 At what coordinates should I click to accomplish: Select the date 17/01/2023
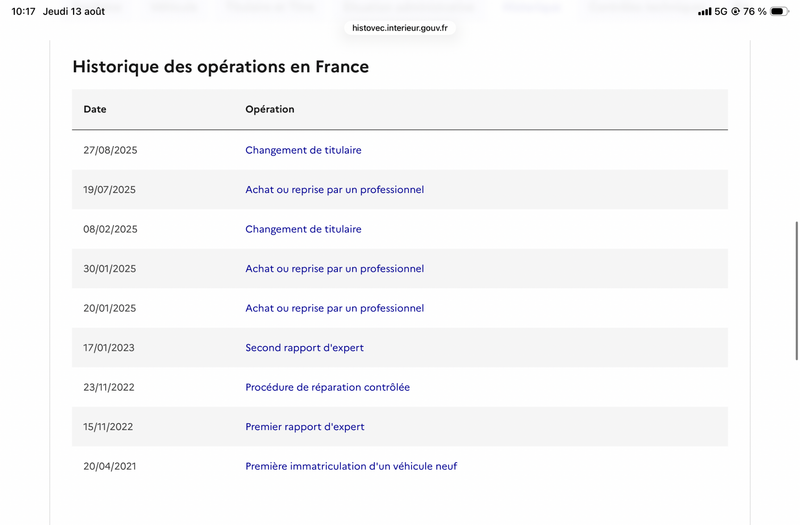(x=109, y=348)
